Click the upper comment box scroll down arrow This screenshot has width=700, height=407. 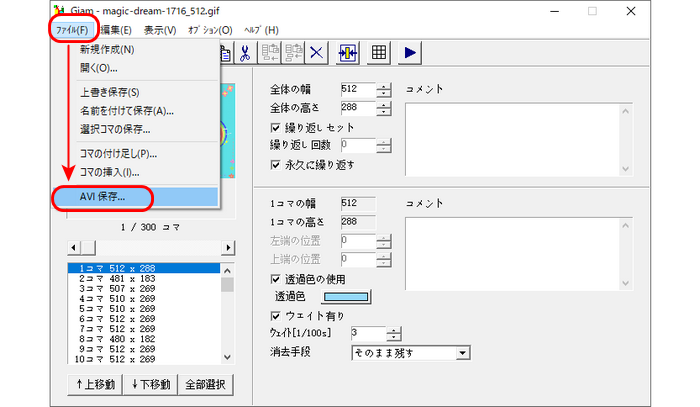coord(626,169)
